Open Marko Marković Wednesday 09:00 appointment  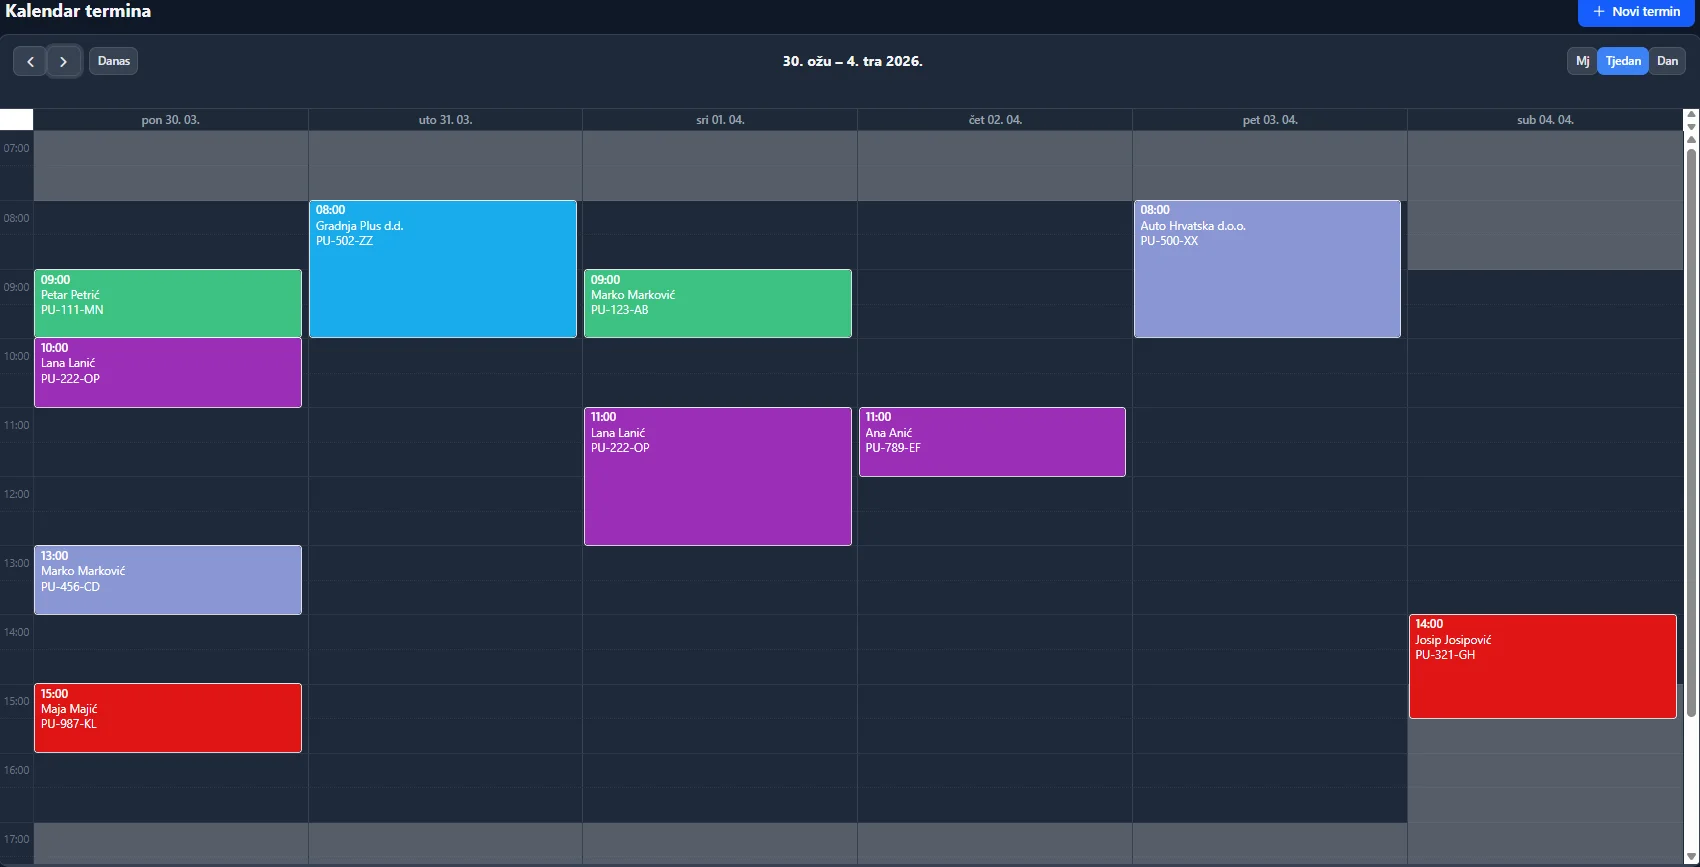pyautogui.click(x=718, y=303)
